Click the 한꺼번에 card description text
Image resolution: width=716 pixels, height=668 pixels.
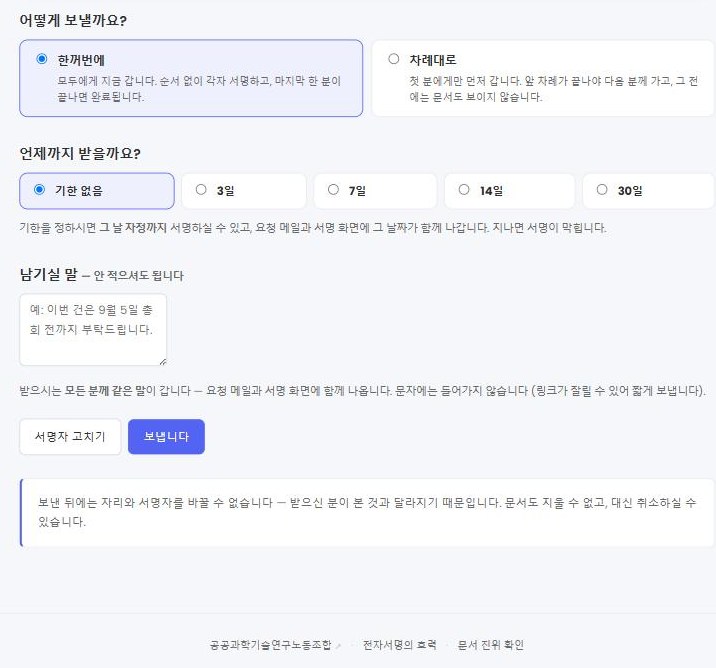(x=199, y=89)
